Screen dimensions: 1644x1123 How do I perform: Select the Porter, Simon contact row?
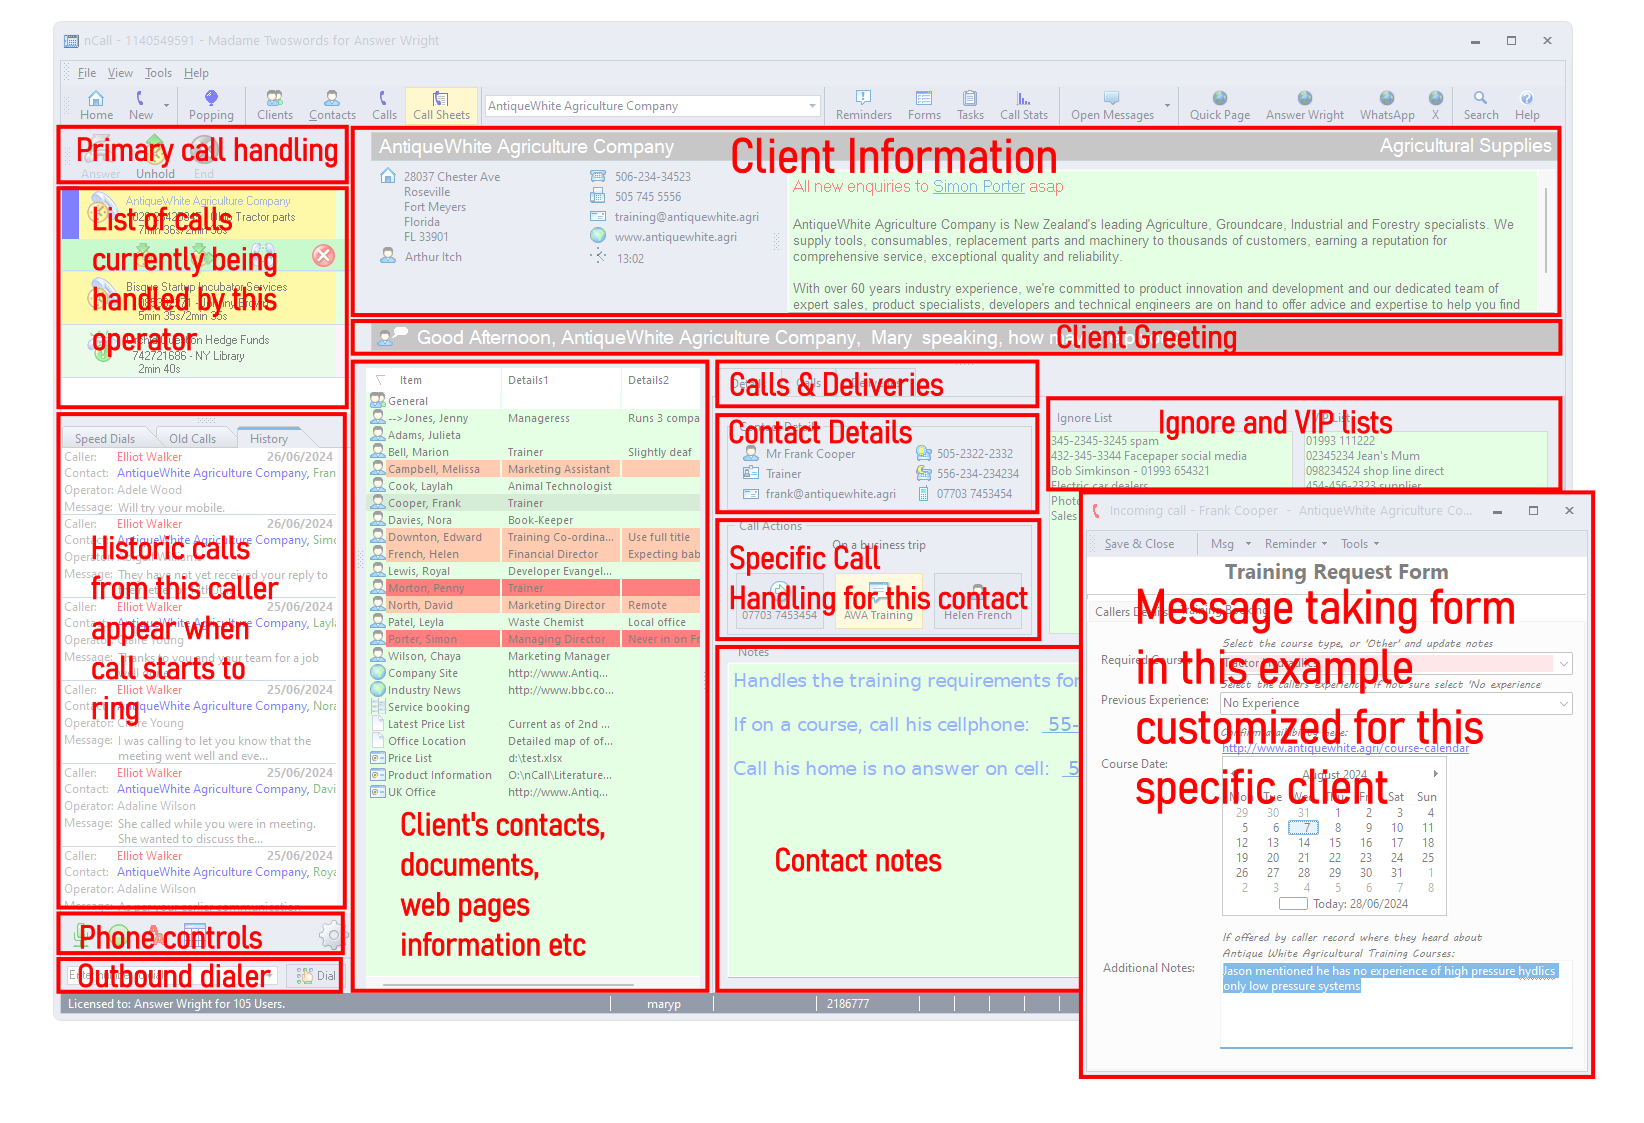534,639
